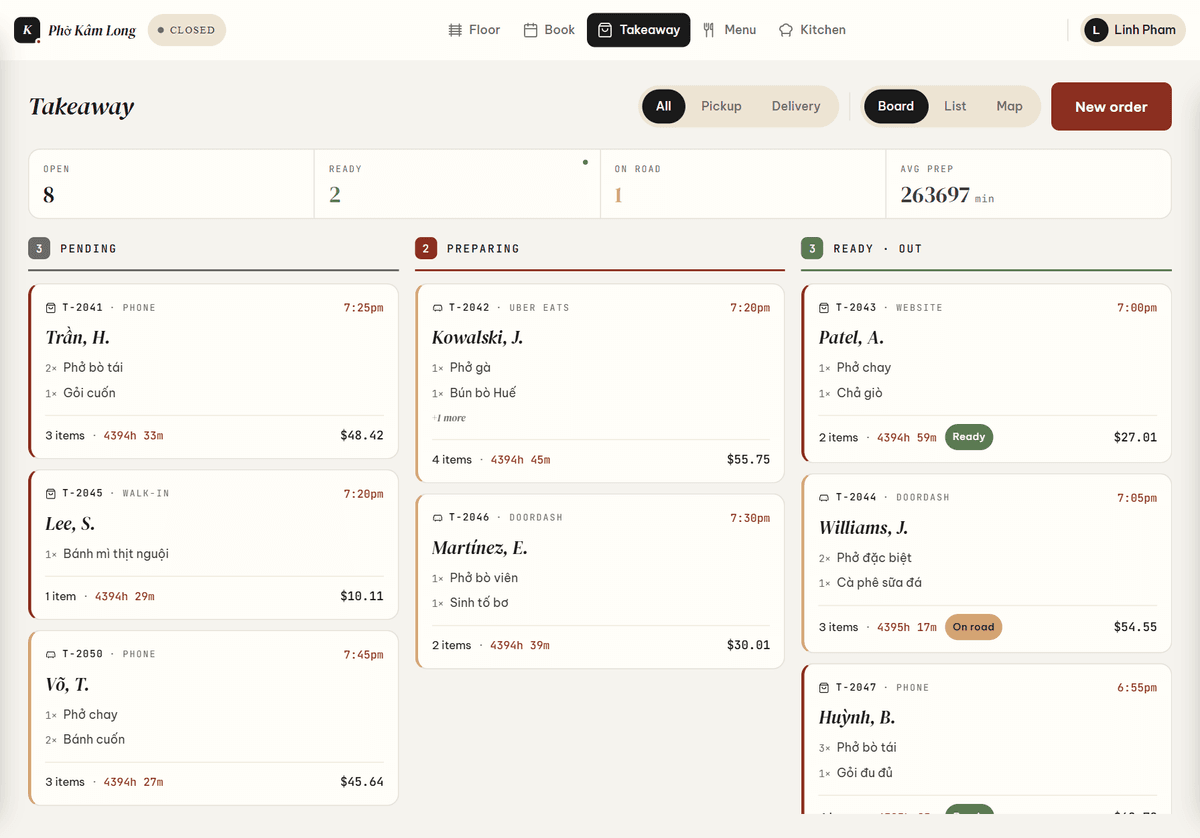
Task: Click the Takeaway bag icon in navigation
Action: 605,30
